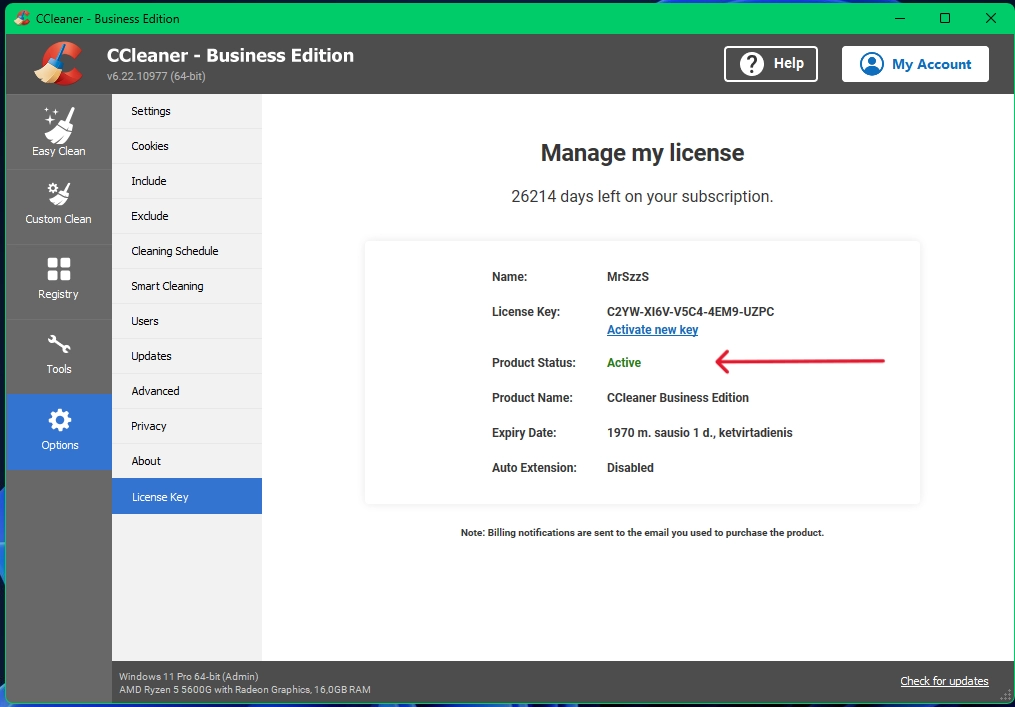Screen dimensions: 1015x707
Task: Open the Tools wrench section
Action: coord(59,355)
